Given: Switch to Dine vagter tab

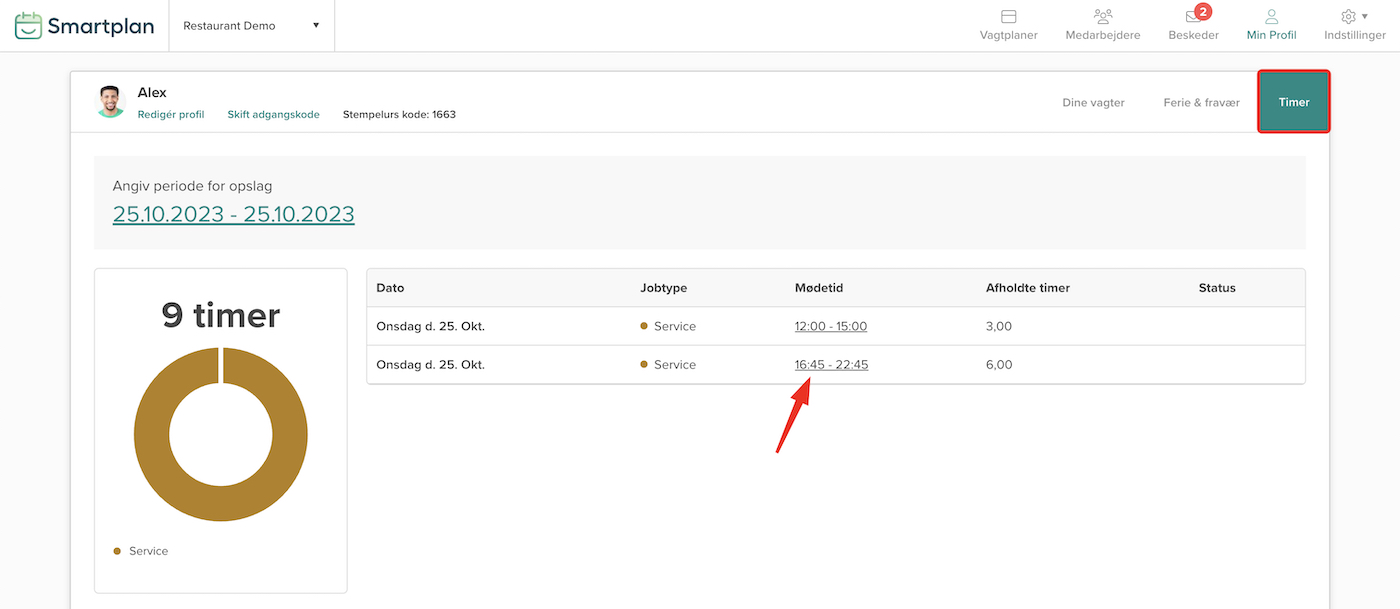Looking at the screenshot, I should pyautogui.click(x=1093, y=102).
